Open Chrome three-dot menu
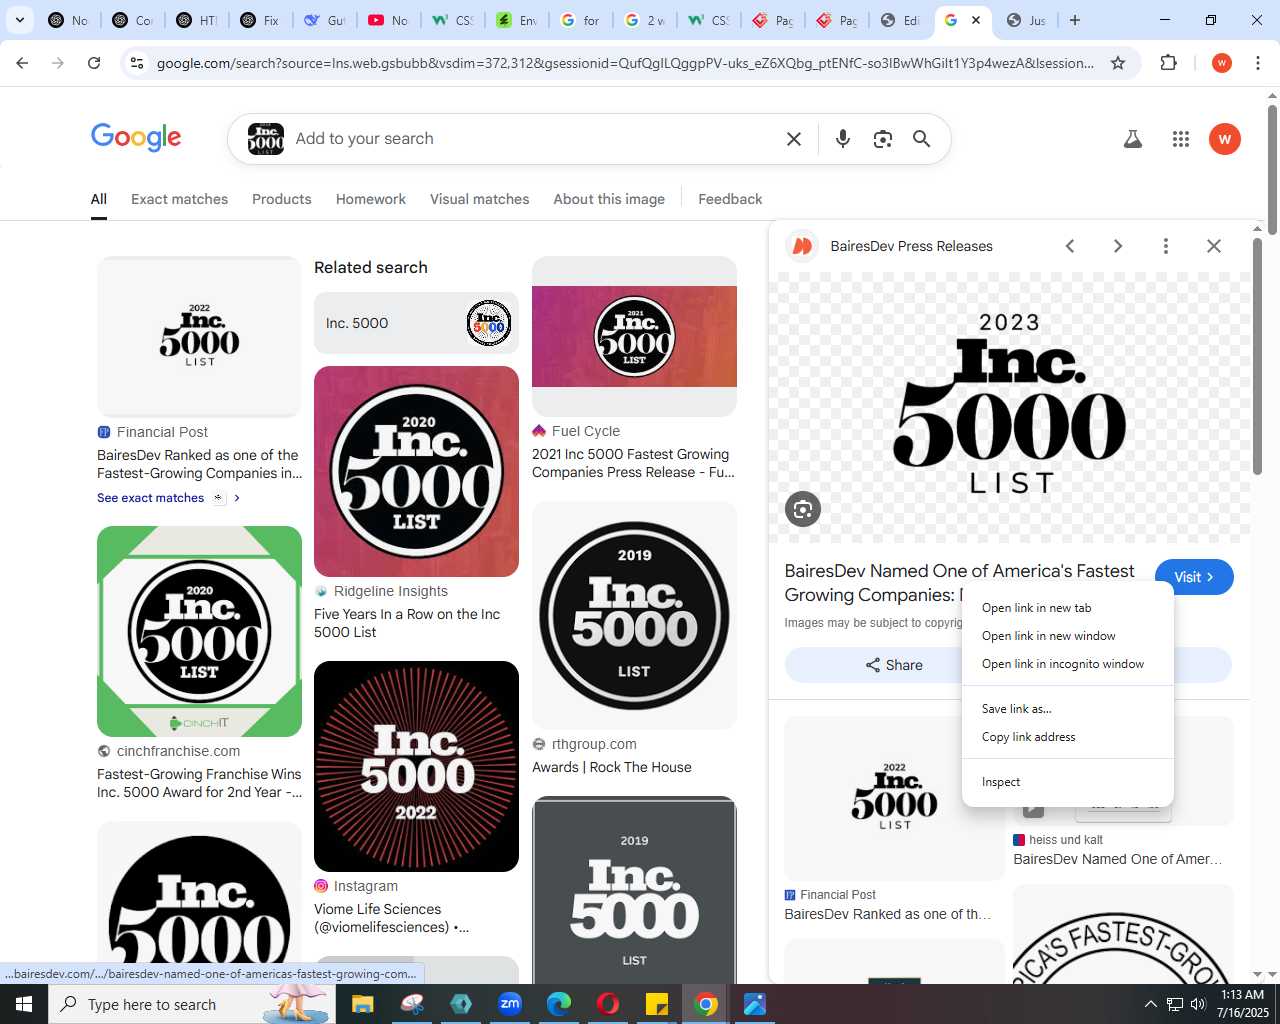The height and width of the screenshot is (1024, 1280). pos(1258,63)
